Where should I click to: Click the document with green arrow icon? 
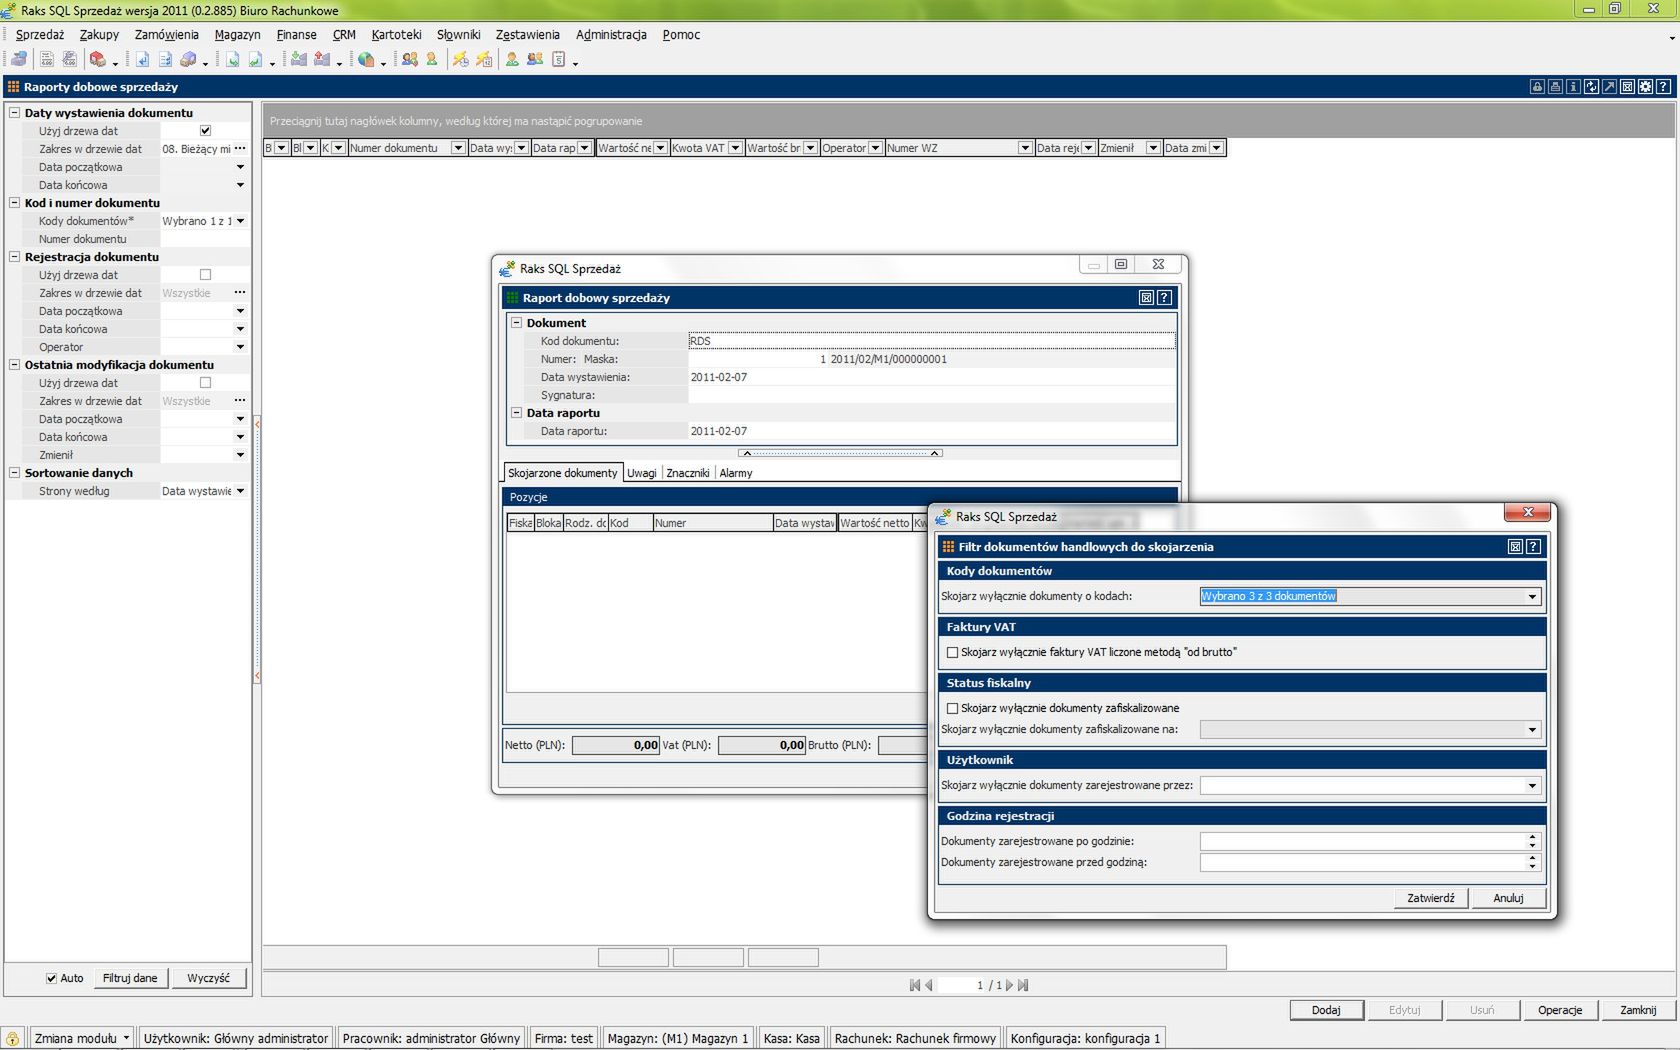(x=232, y=59)
